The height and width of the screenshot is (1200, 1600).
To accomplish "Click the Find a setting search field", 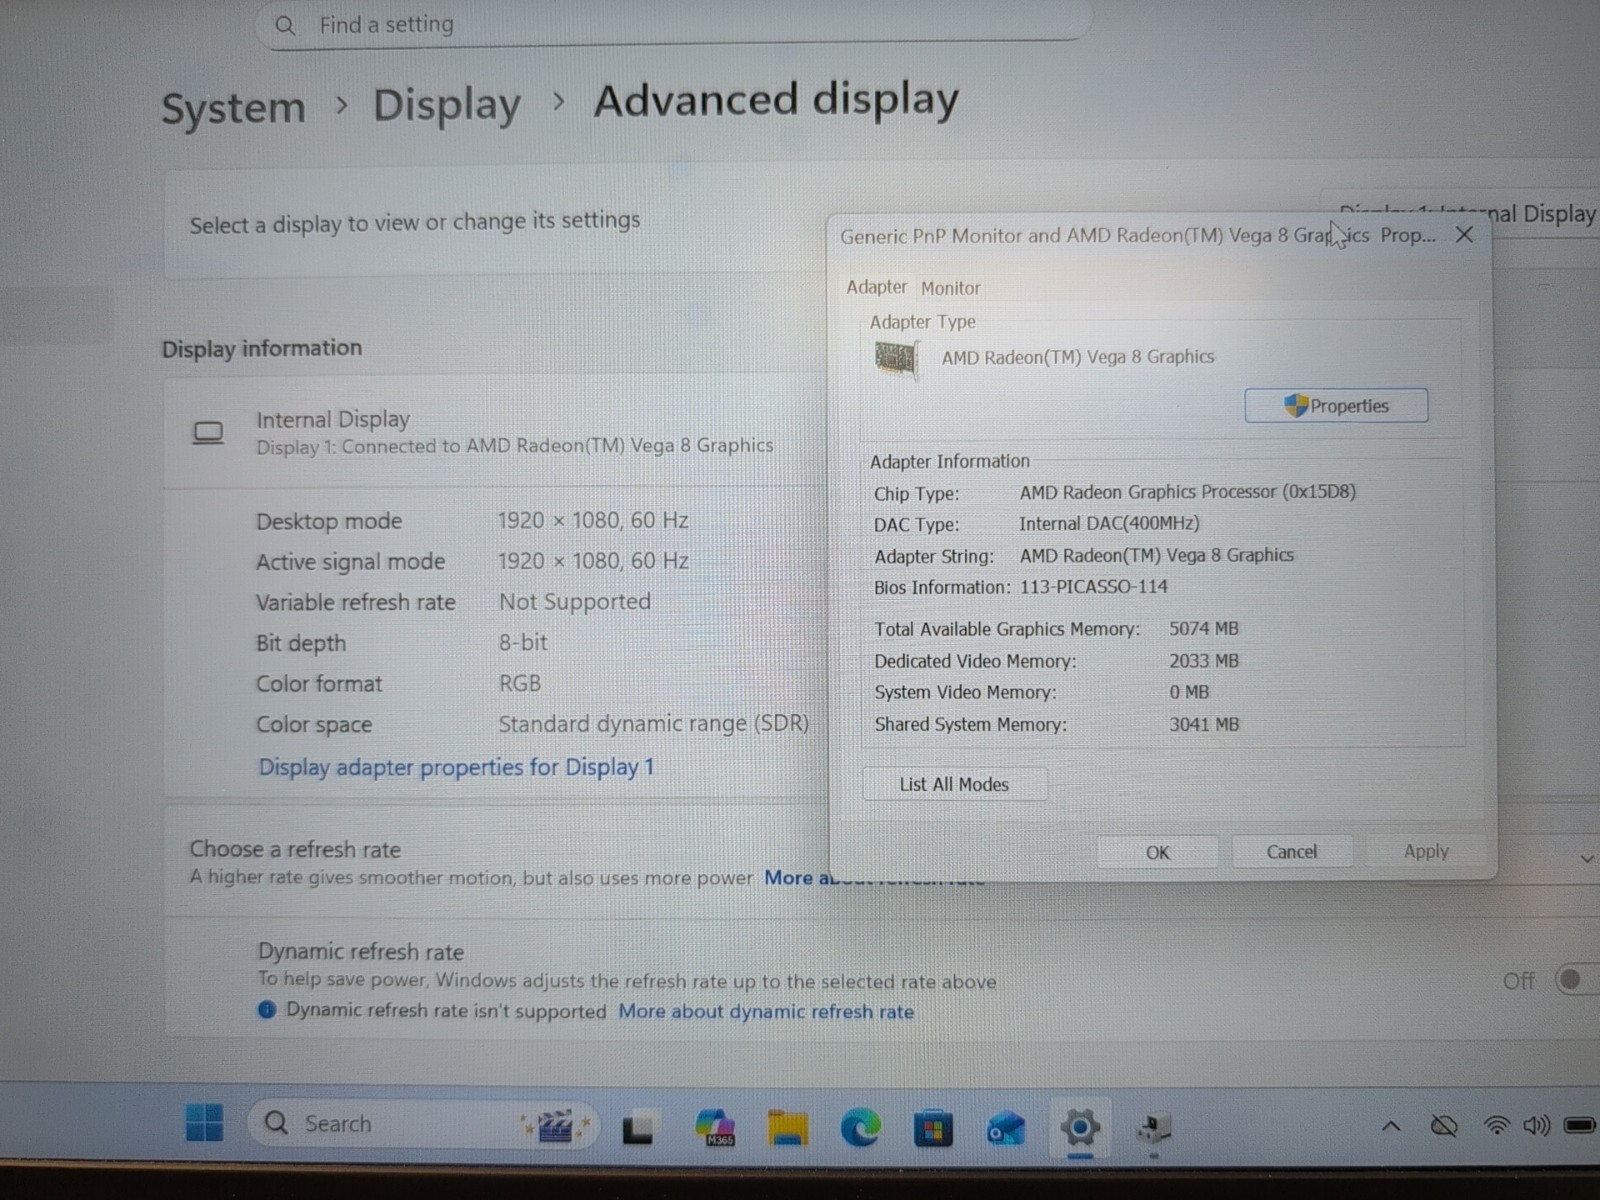I will coord(674,24).
